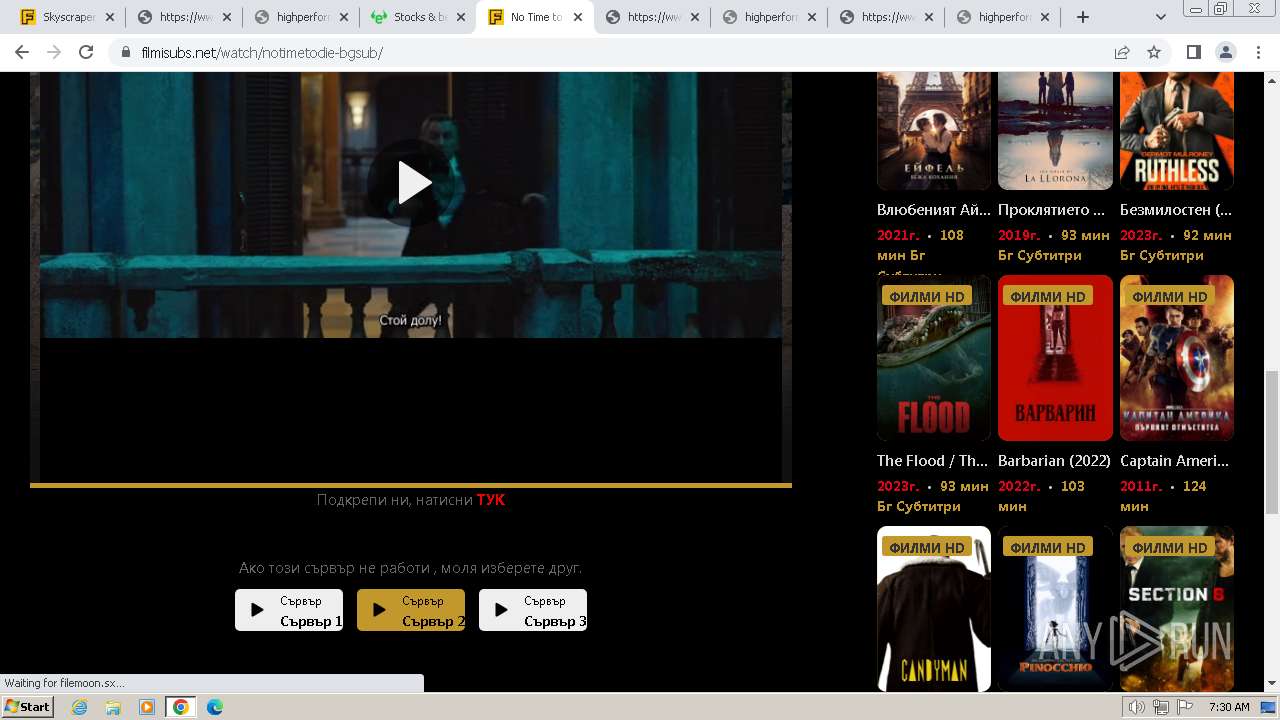Open the Варварин movie poster
Viewport: 1280px width, 720px height.
click(x=1055, y=358)
